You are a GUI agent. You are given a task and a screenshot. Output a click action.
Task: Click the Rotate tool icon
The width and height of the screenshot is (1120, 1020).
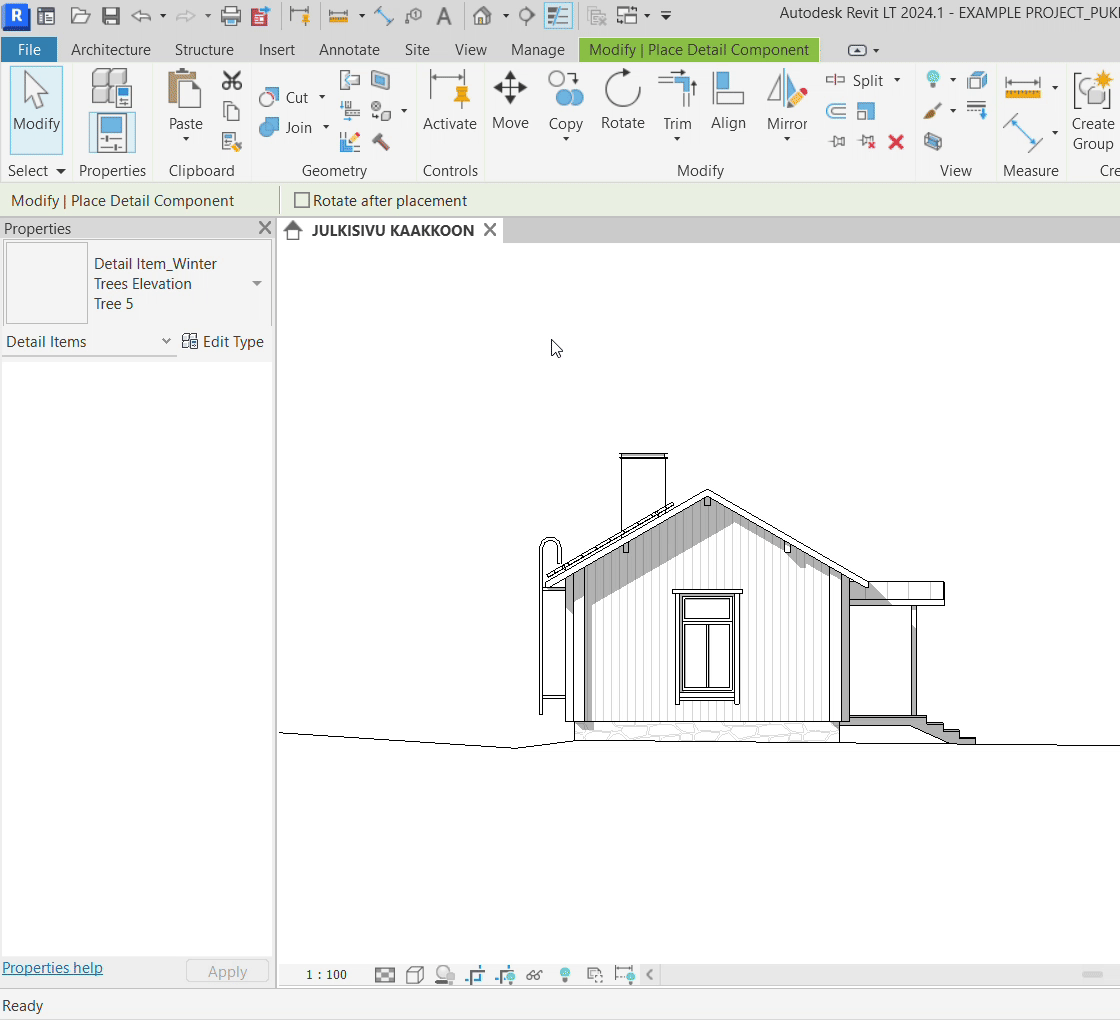coord(622,100)
